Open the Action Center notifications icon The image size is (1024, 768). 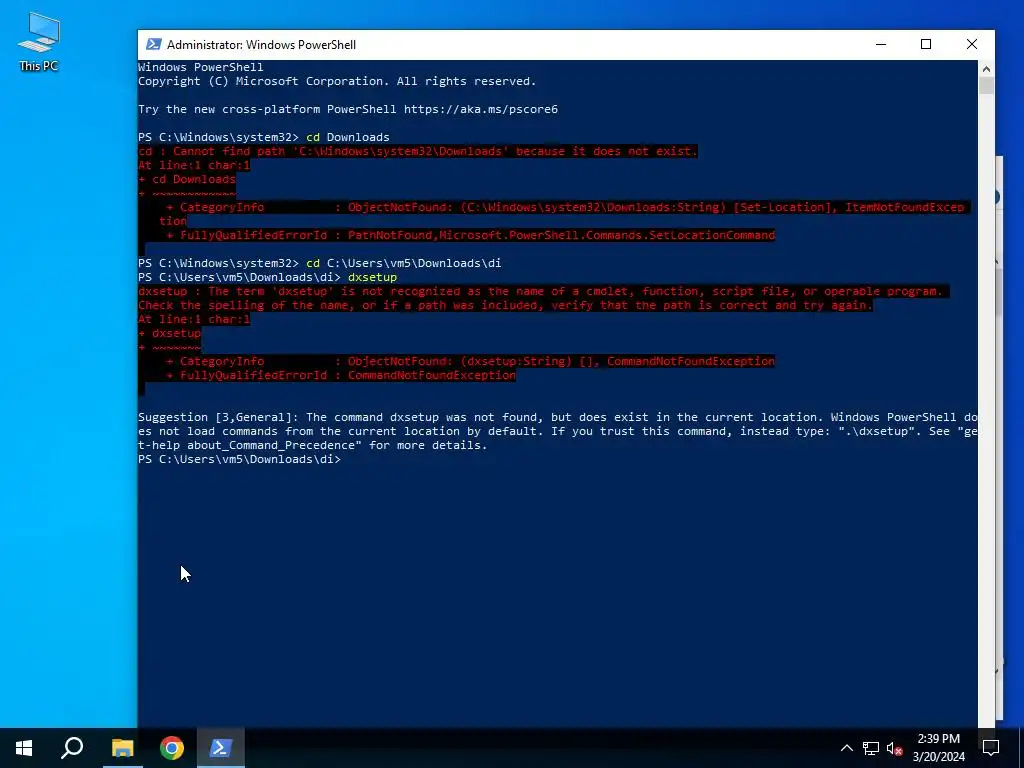tap(991, 748)
